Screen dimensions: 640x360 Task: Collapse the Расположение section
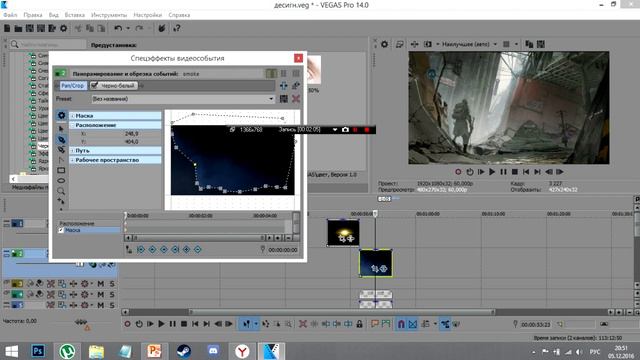pos(72,125)
